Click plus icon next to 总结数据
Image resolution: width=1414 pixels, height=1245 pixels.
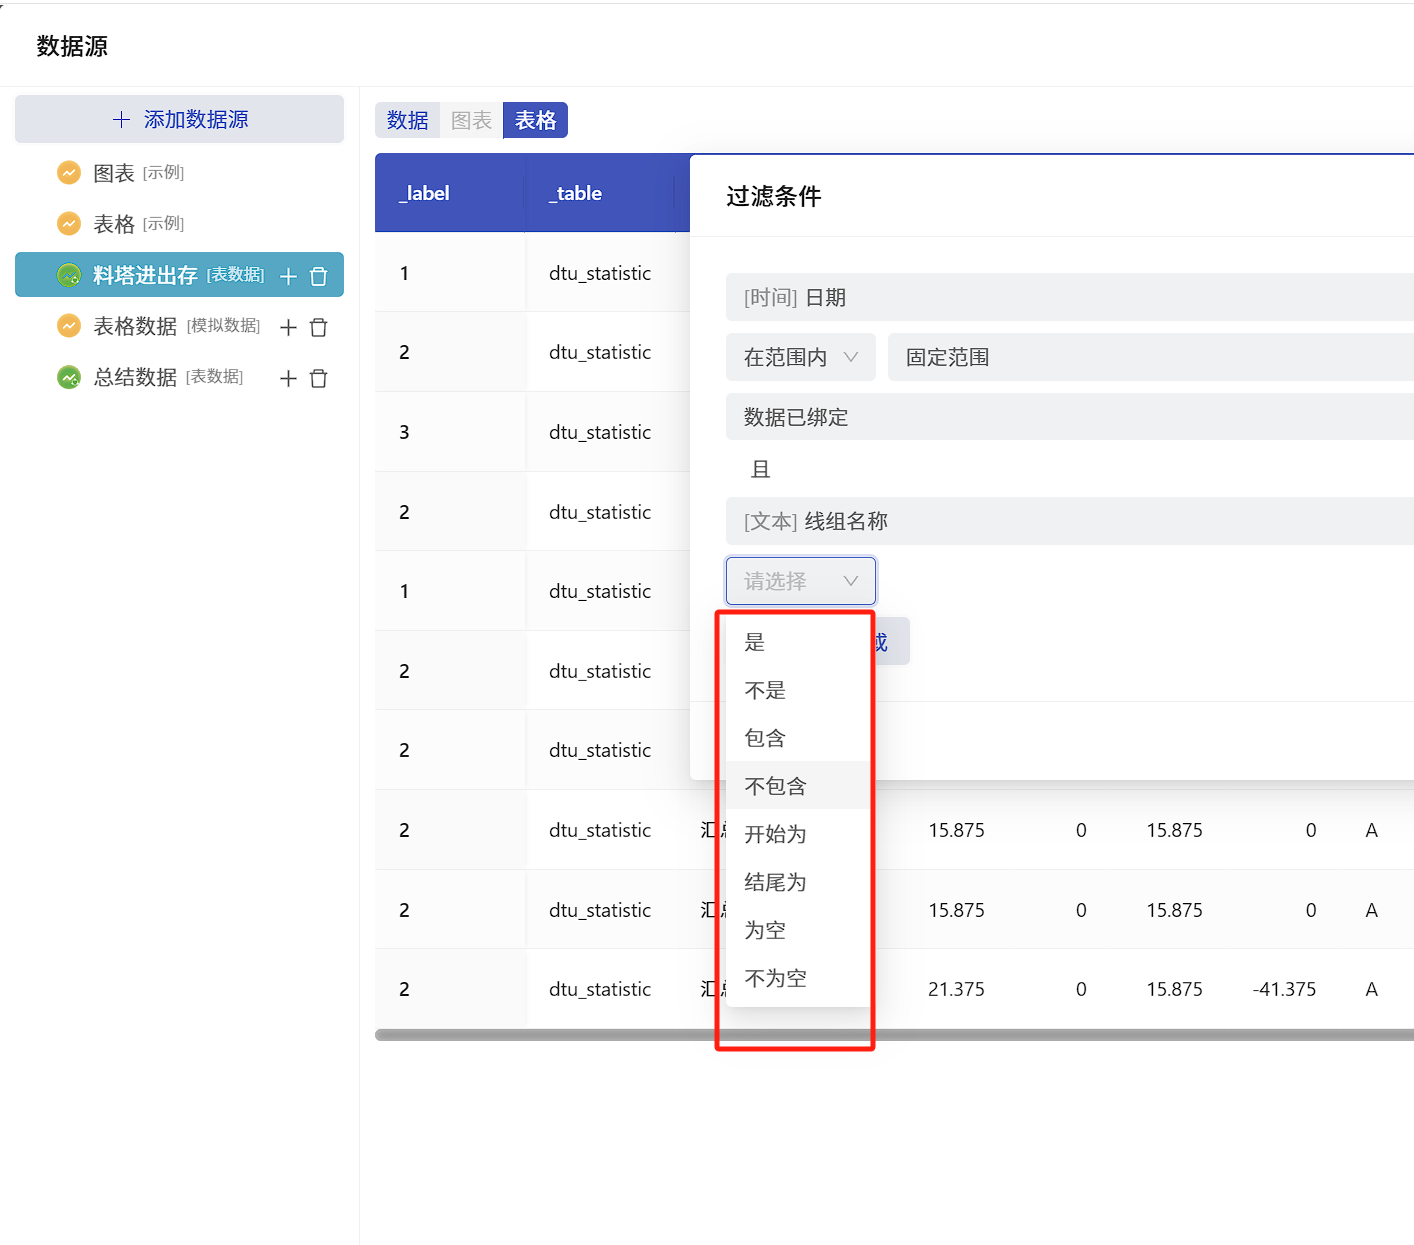(288, 378)
